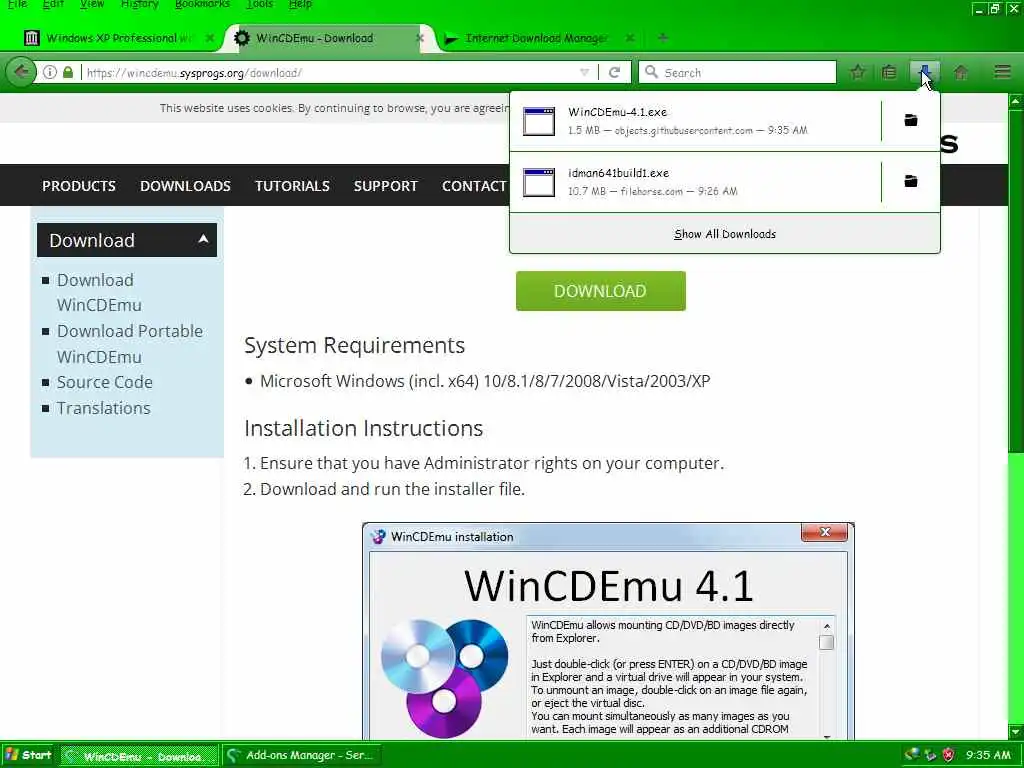Click the green padlock security icon
Screen dimensions: 1024x768
68,72
